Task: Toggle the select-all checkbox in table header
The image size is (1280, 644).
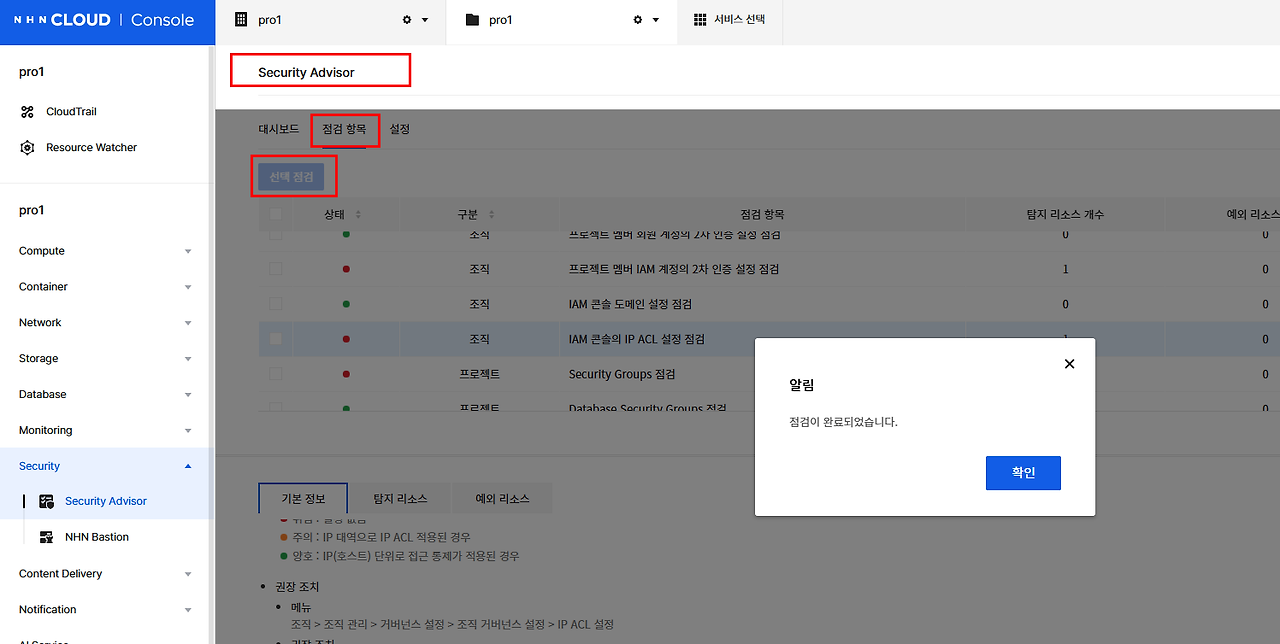Action: click(x=275, y=214)
